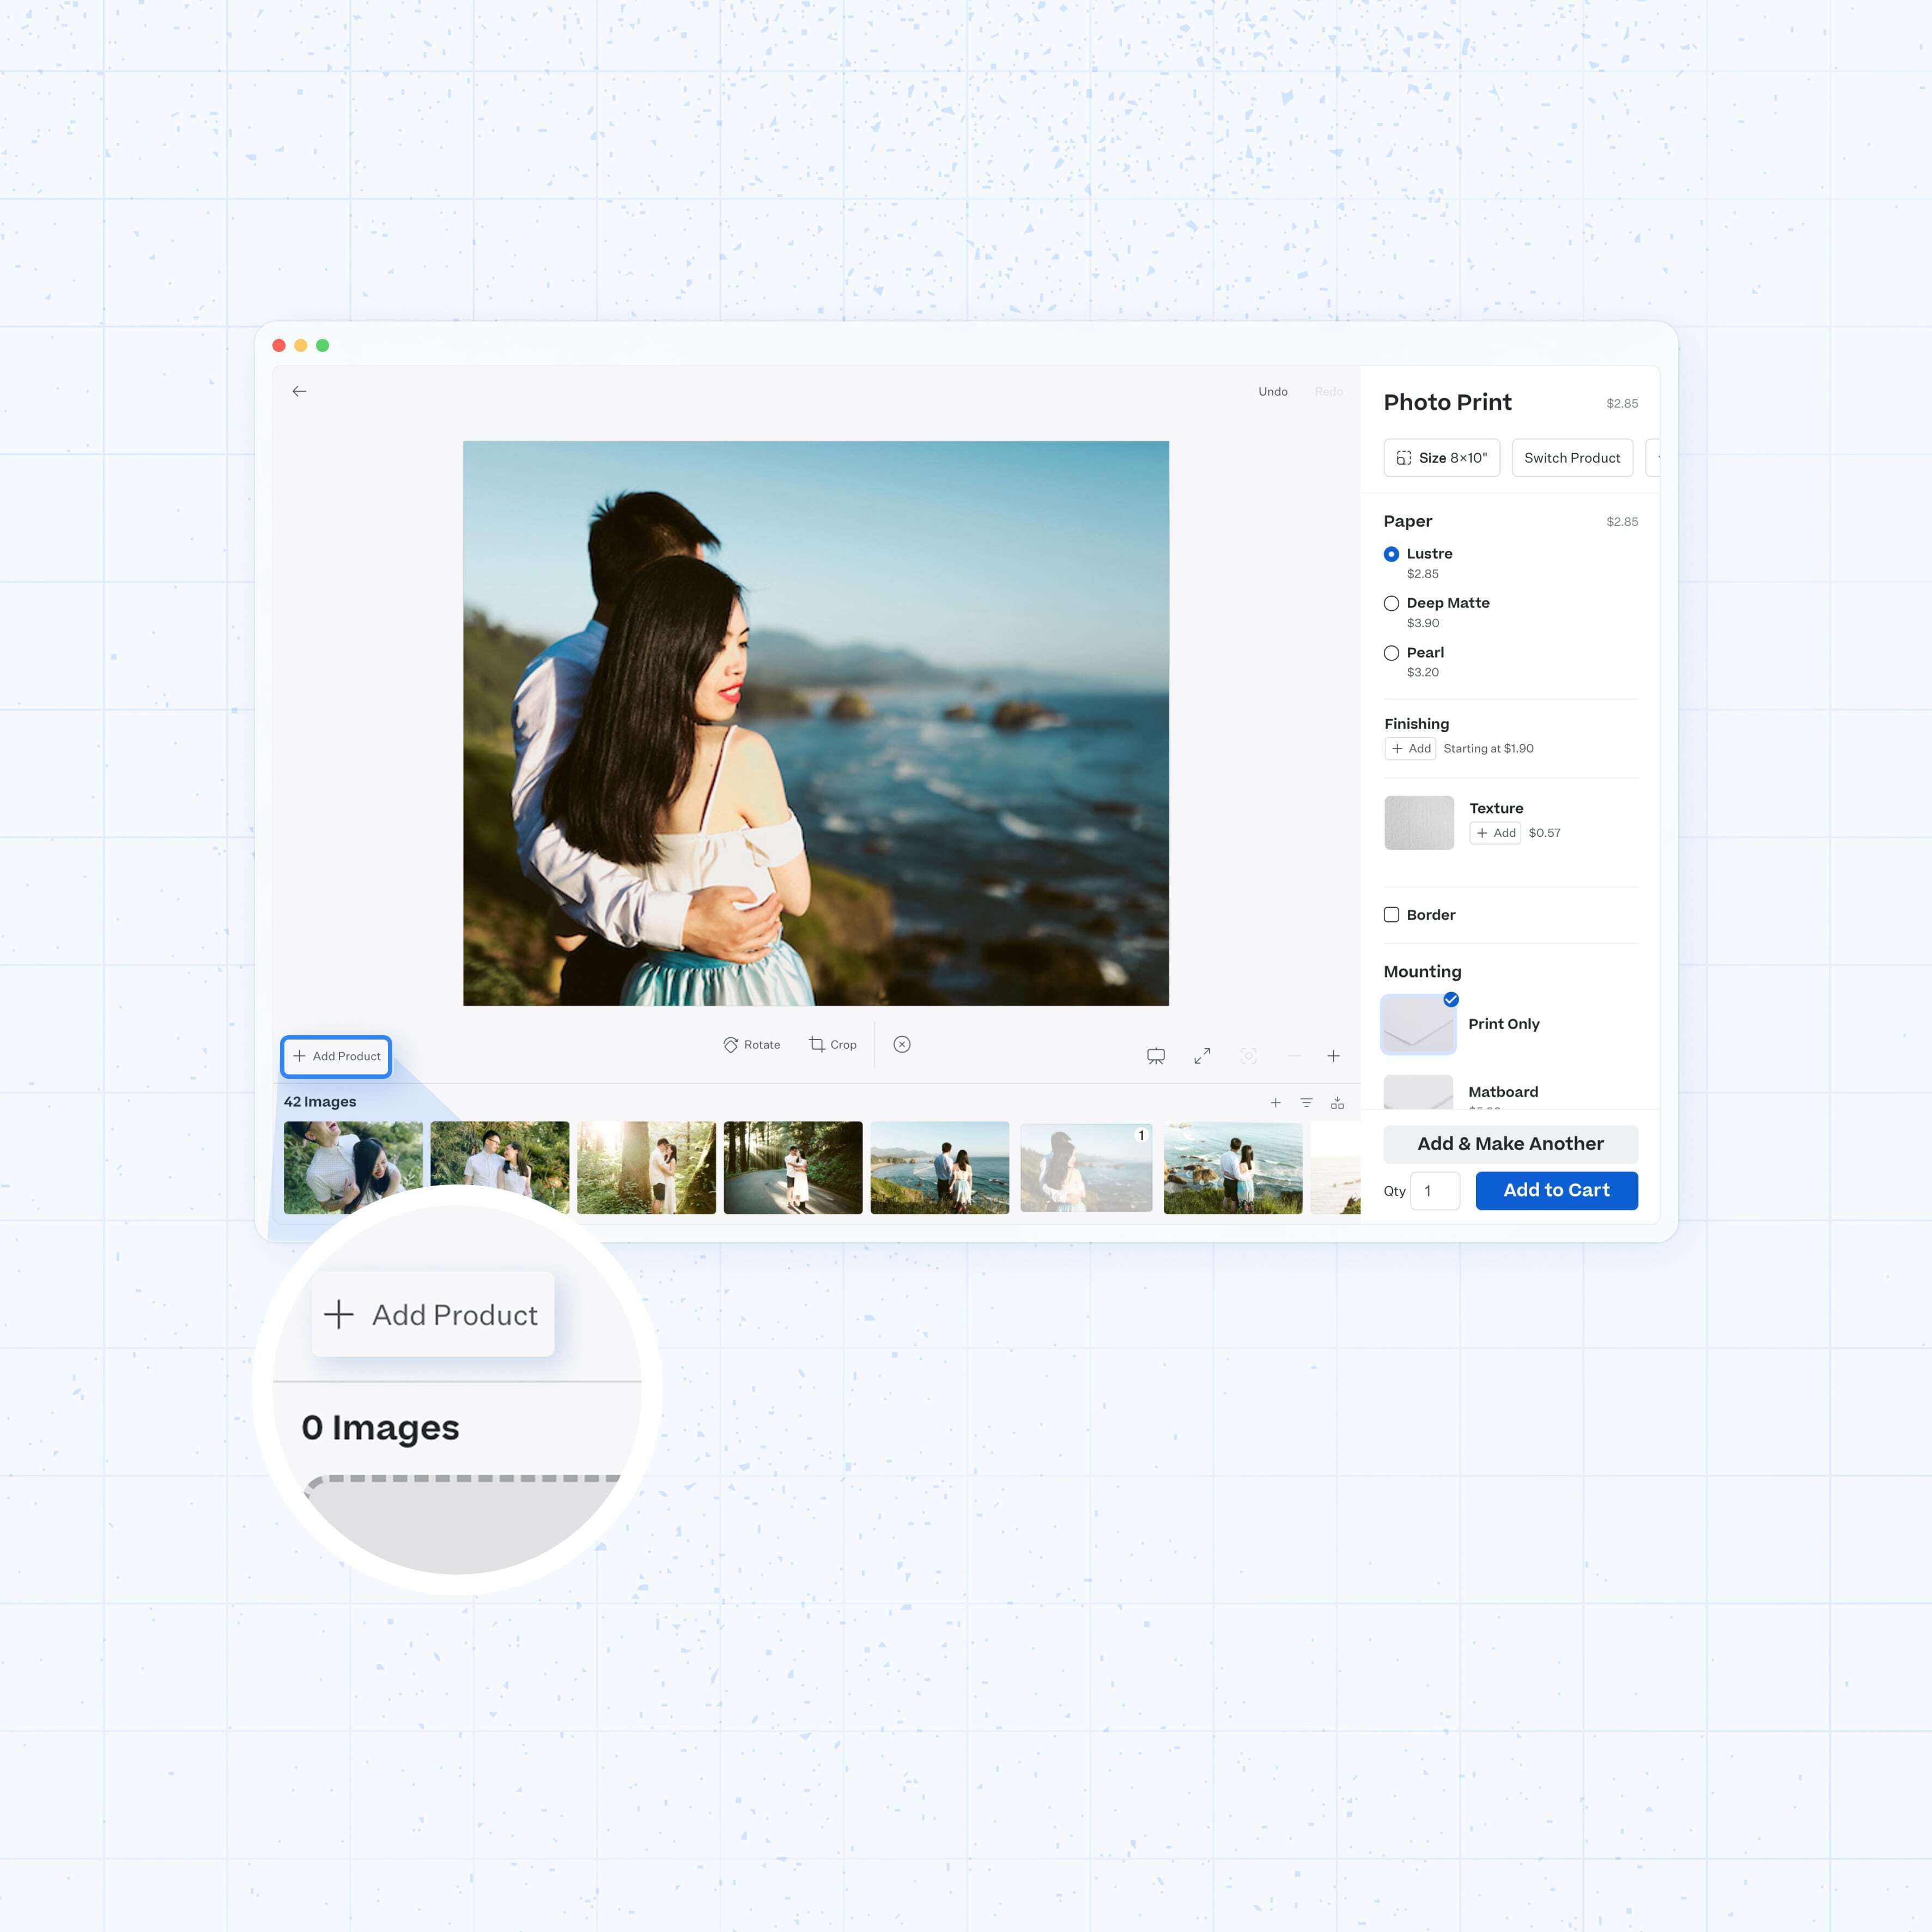Open the Size 8×10" selector

pyautogui.click(x=1441, y=458)
